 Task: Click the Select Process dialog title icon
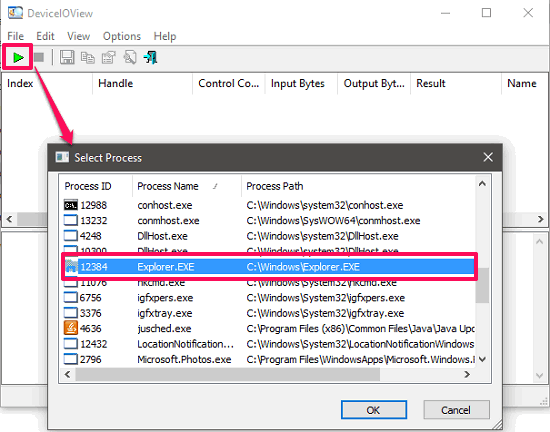click(x=62, y=157)
